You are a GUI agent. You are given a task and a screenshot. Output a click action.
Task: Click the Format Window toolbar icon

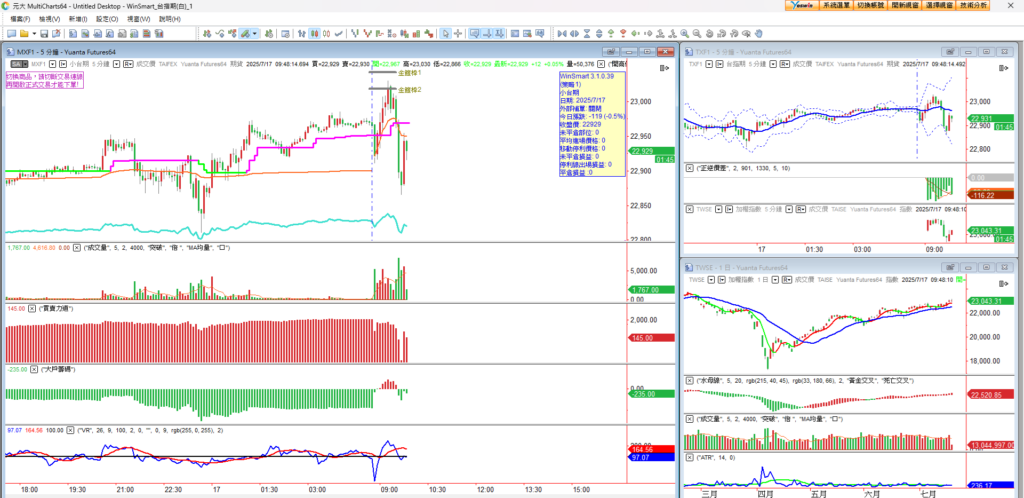285,33
